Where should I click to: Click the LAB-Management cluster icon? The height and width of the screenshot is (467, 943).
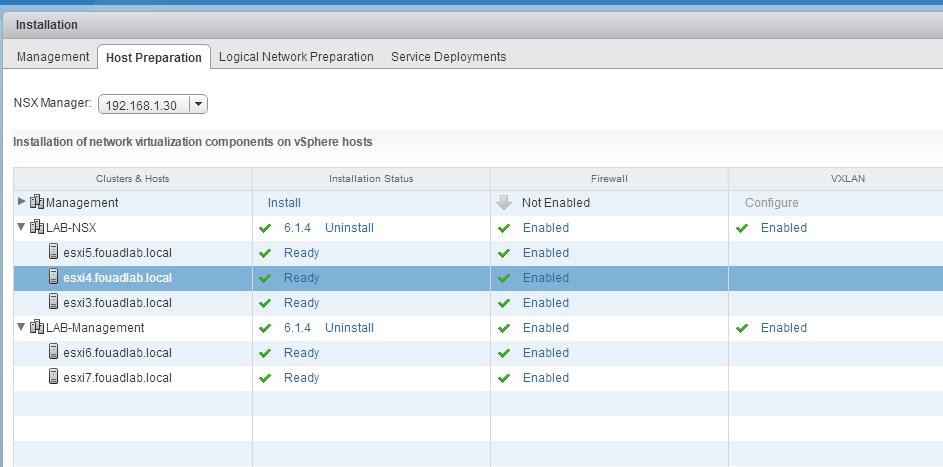pos(37,328)
